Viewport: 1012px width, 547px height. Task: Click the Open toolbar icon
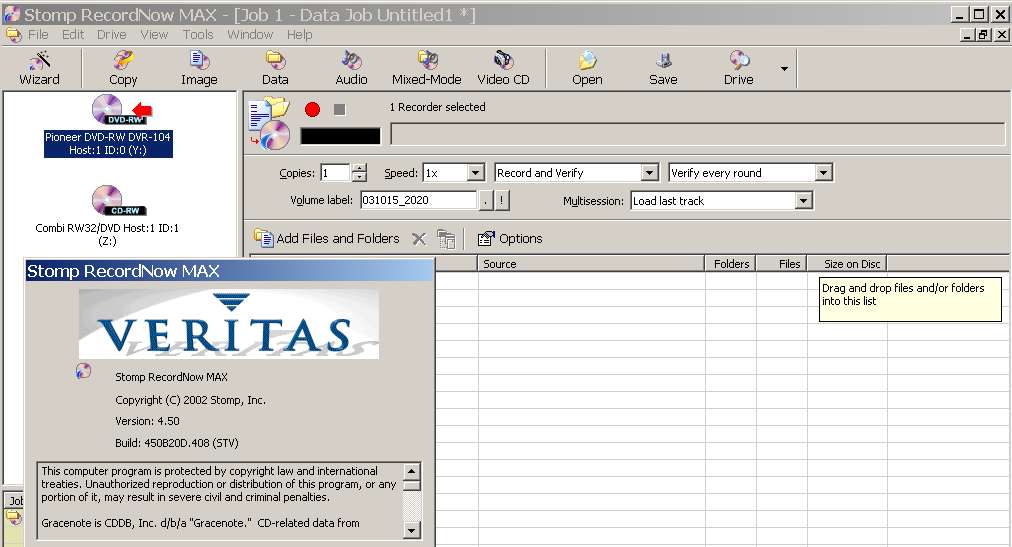(x=587, y=68)
